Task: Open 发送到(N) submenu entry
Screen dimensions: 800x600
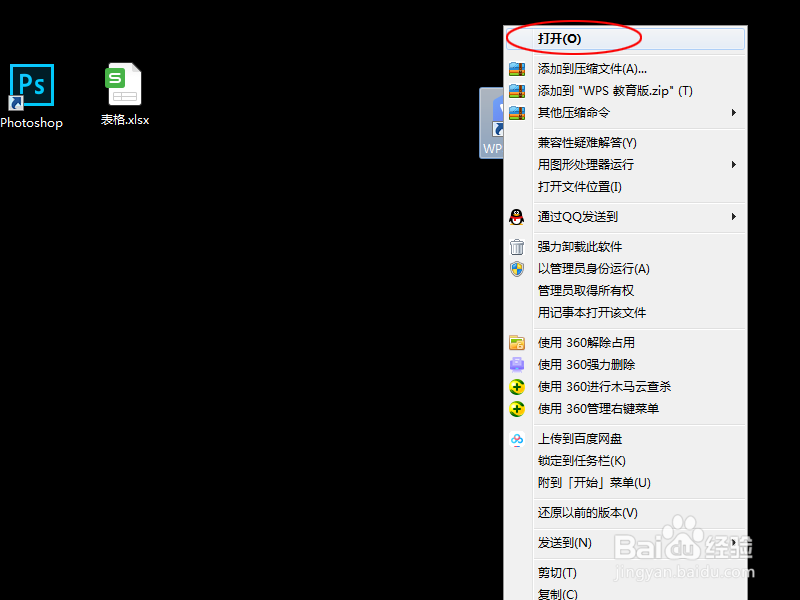Action: pos(625,543)
